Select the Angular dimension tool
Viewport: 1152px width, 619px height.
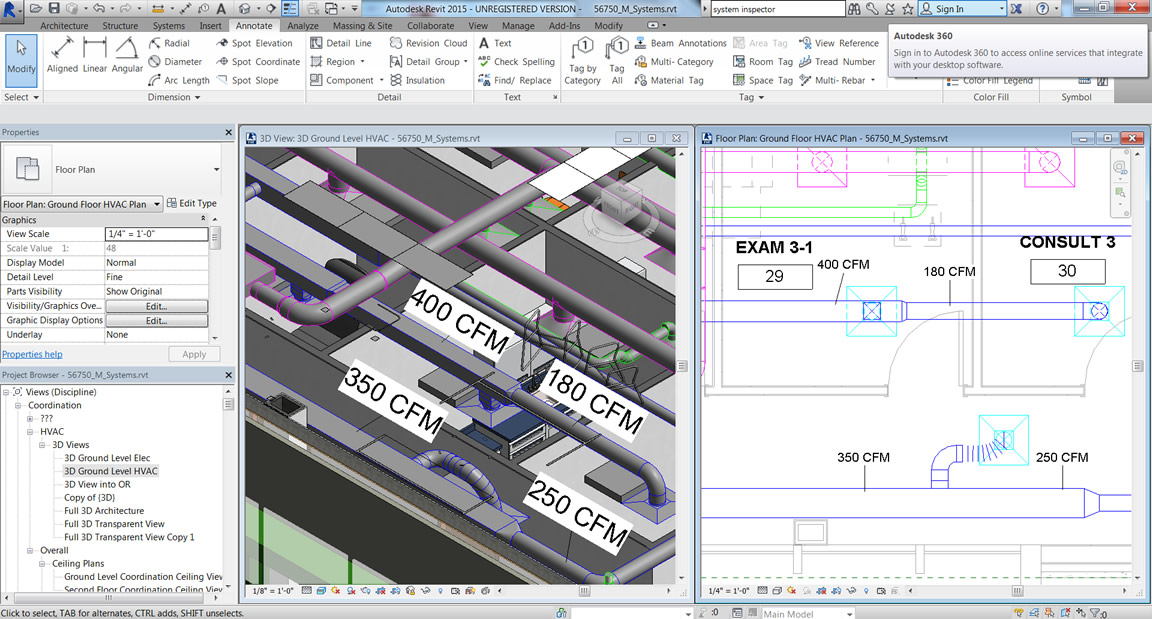[x=127, y=55]
